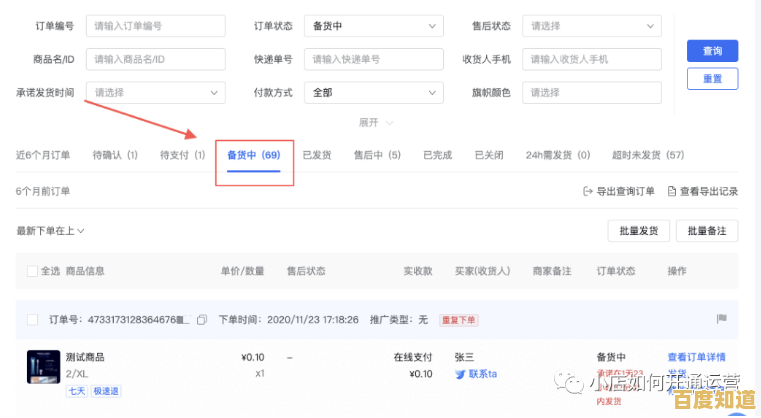This screenshot has width=761, height=418.
Task: Click the 导出查询订单 link
Action: pyautogui.click(x=625, y=192)
